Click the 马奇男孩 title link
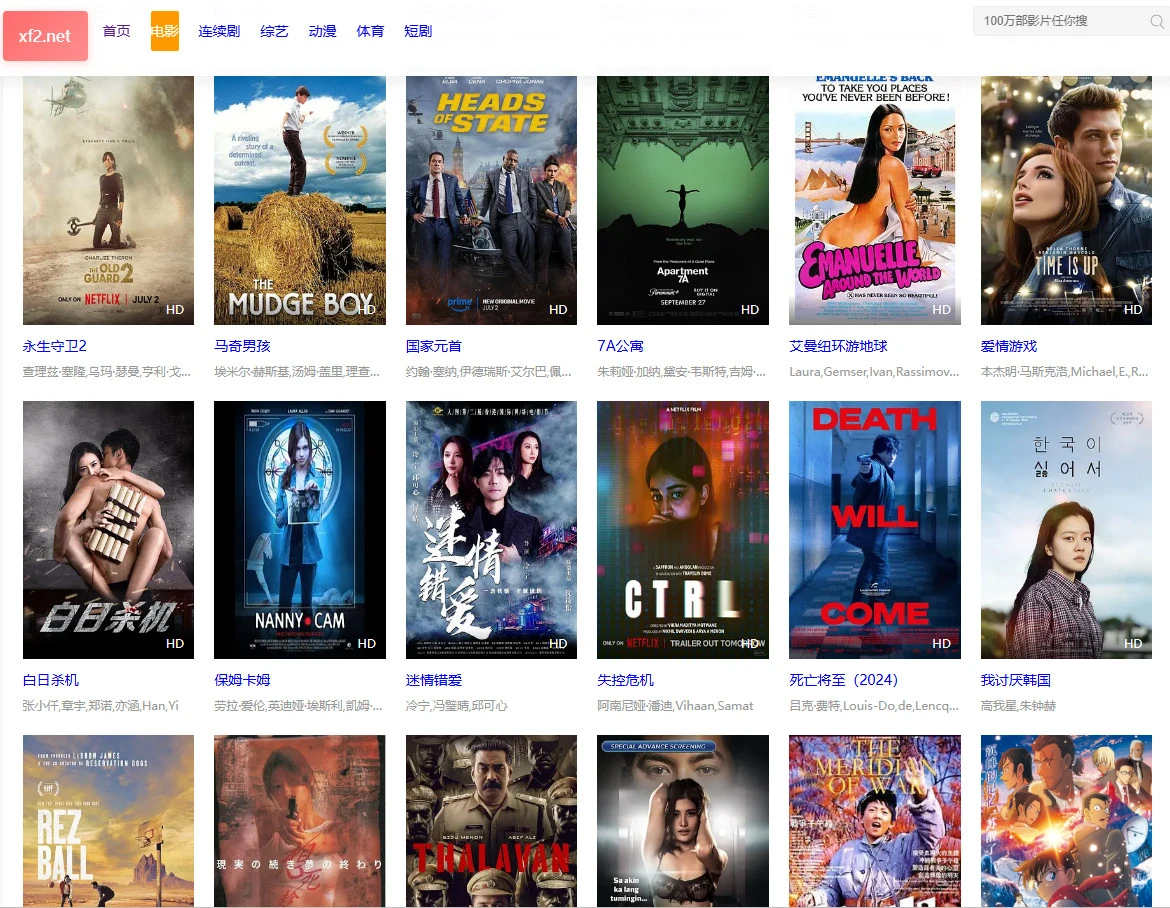The height and width of the screenshot is (908, 1170). pyautogui.click(x=243, y=346)
